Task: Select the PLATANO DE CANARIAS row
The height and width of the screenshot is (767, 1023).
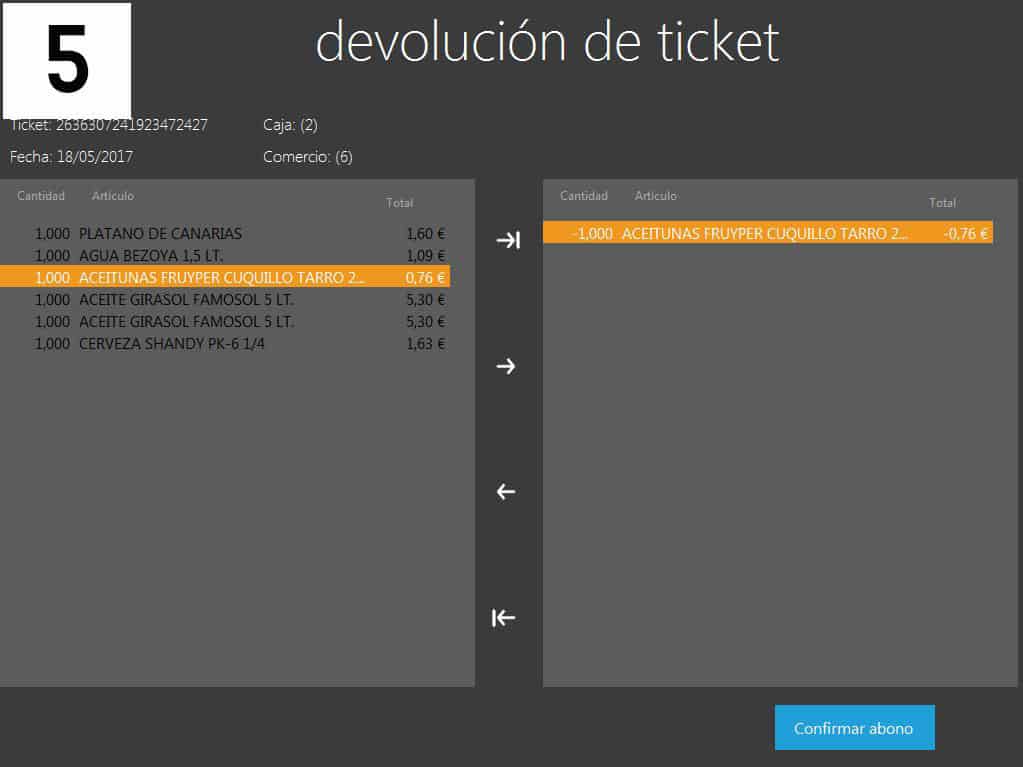Action: [225, 233]
